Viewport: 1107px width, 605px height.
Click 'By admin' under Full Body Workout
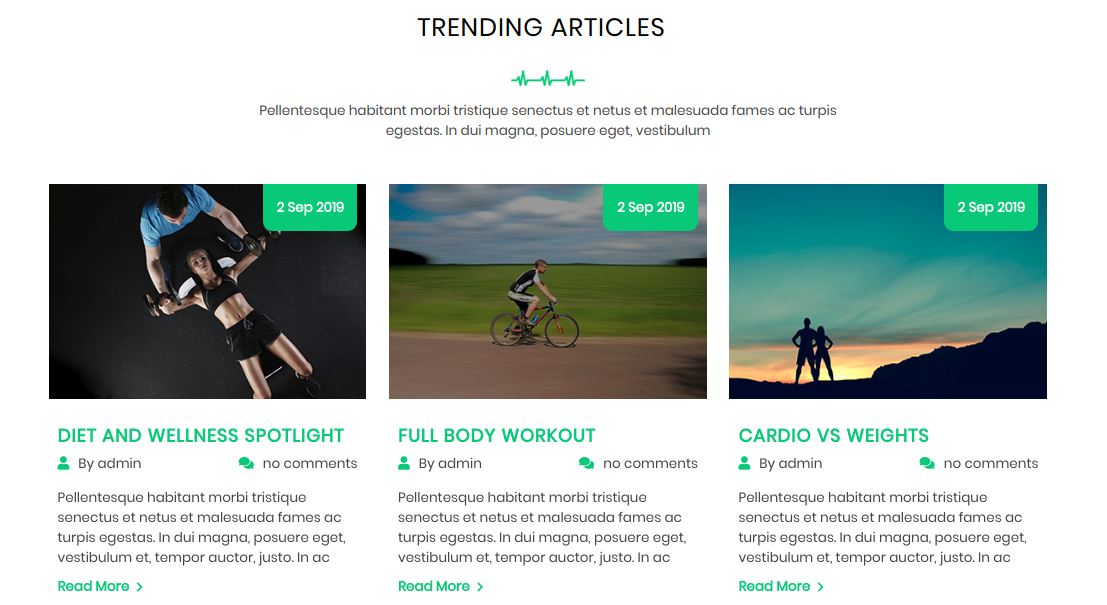pyautogui.click(x=450, y=463)
